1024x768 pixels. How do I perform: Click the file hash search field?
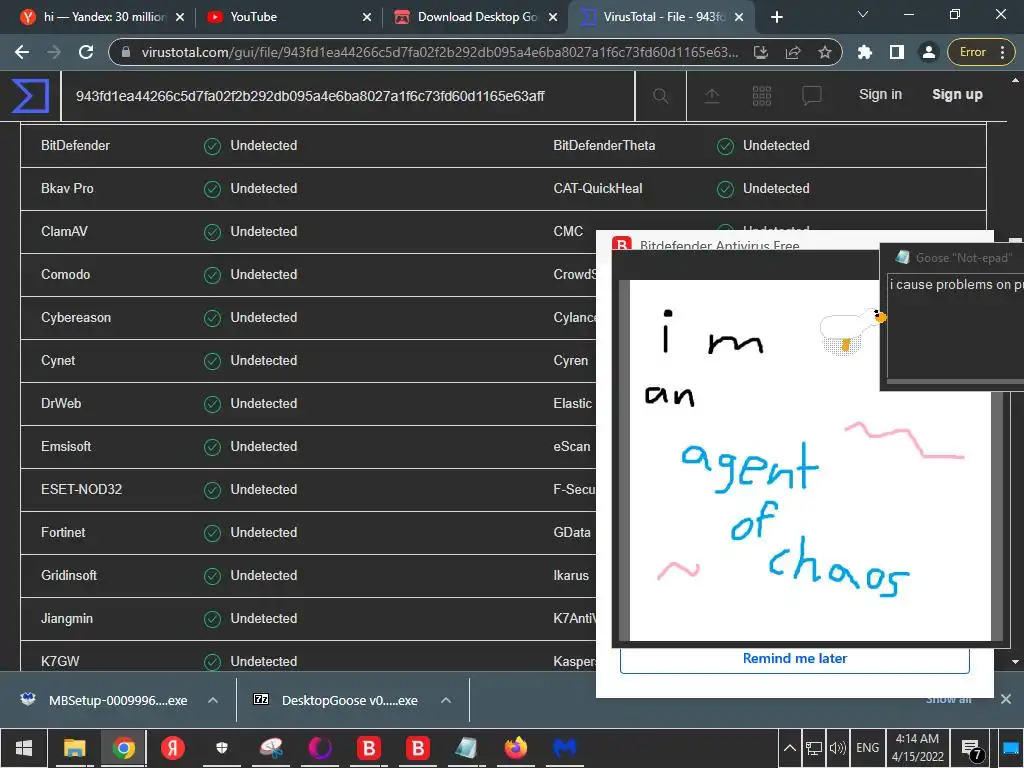point(347,96)
